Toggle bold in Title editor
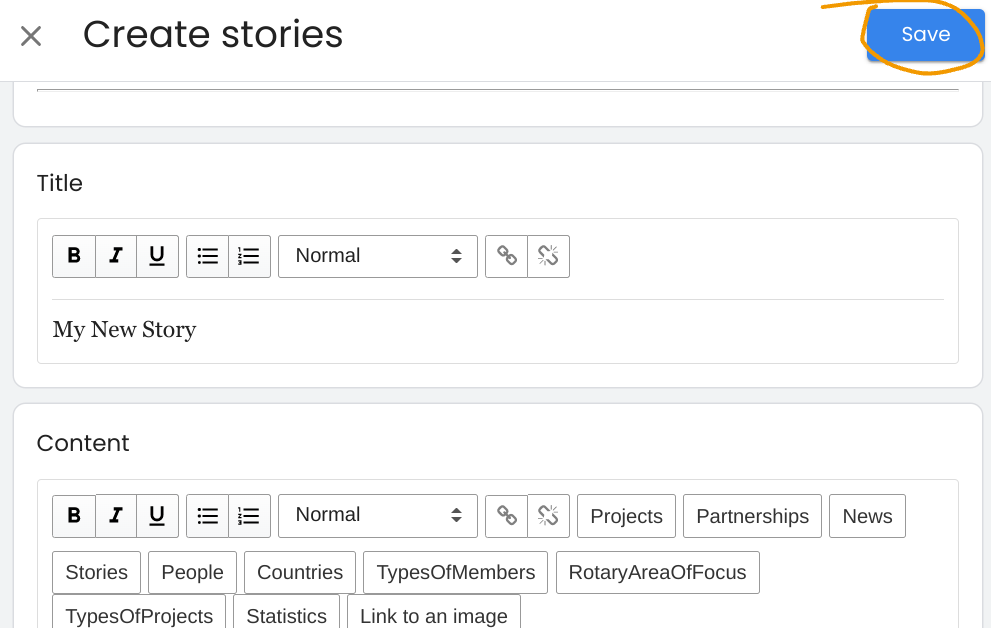Screen dimensions: 991x628 click(x=74, y=256)
